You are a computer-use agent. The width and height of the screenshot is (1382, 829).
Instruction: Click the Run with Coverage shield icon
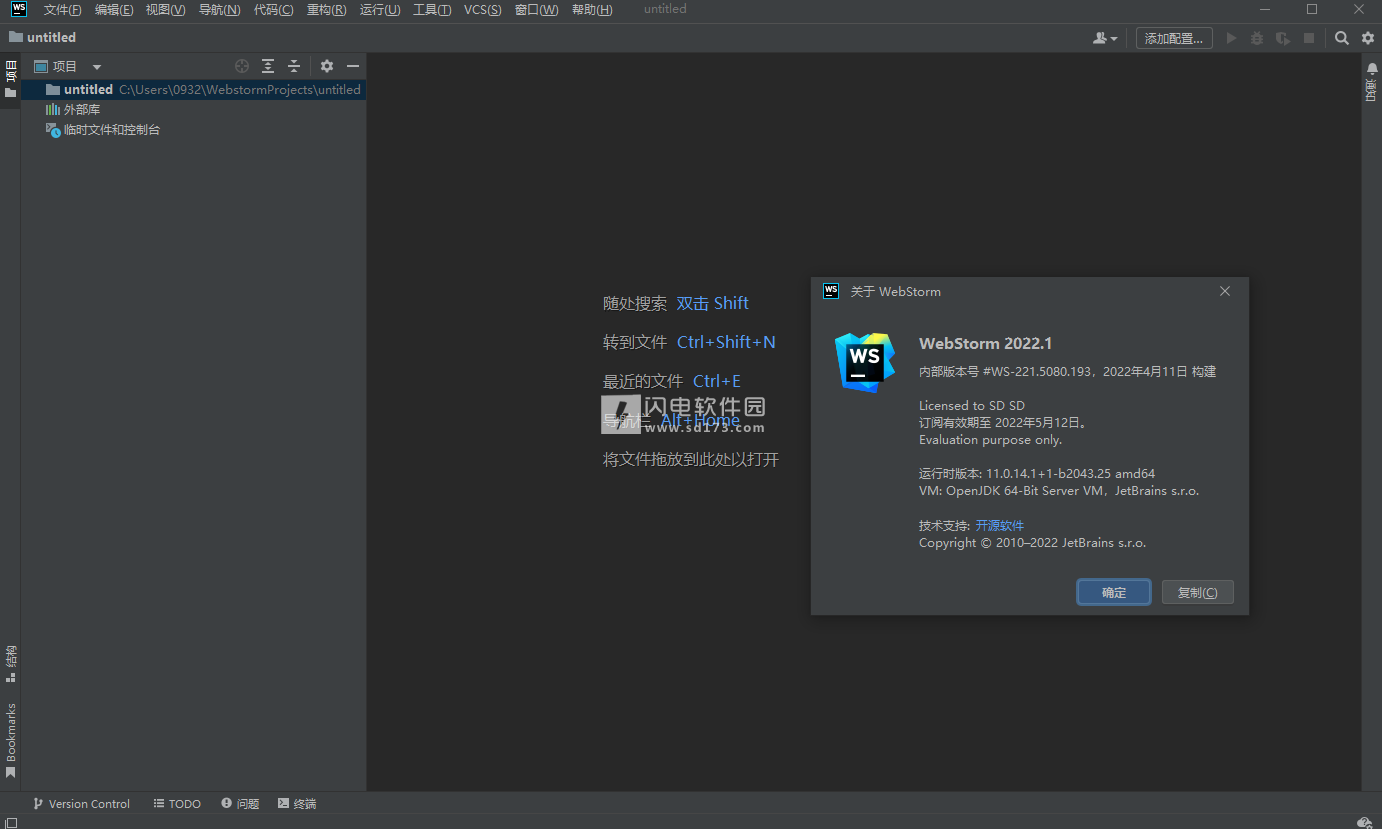click(1283, 38)
